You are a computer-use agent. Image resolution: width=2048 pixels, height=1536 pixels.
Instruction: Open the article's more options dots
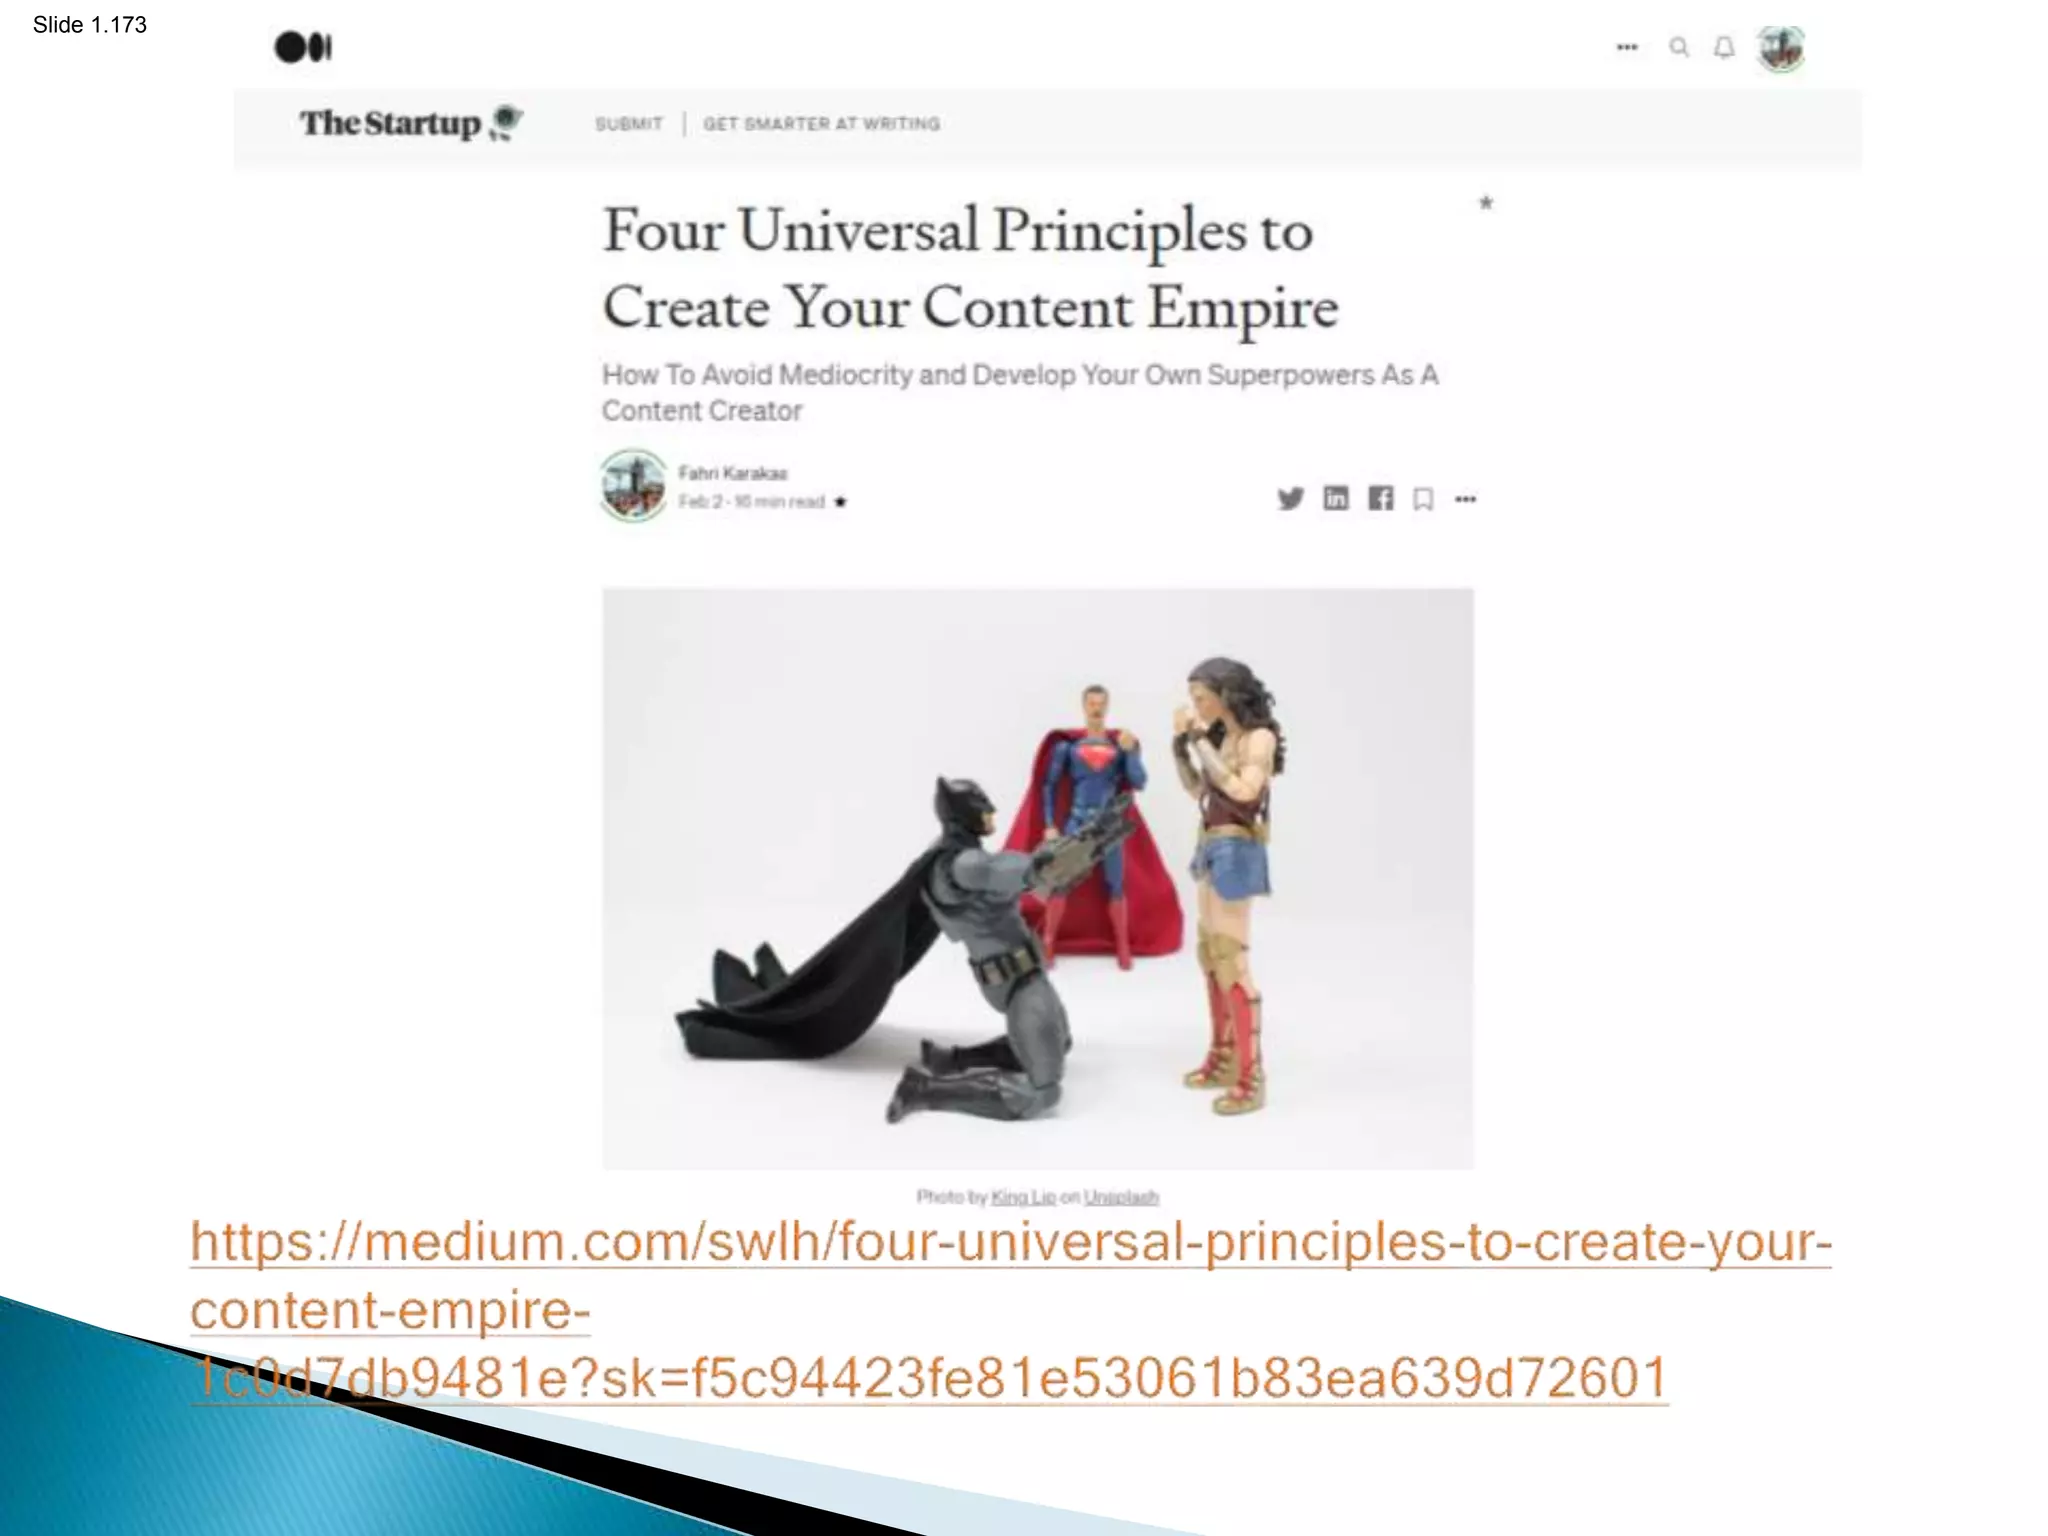tap(1465, 499)
